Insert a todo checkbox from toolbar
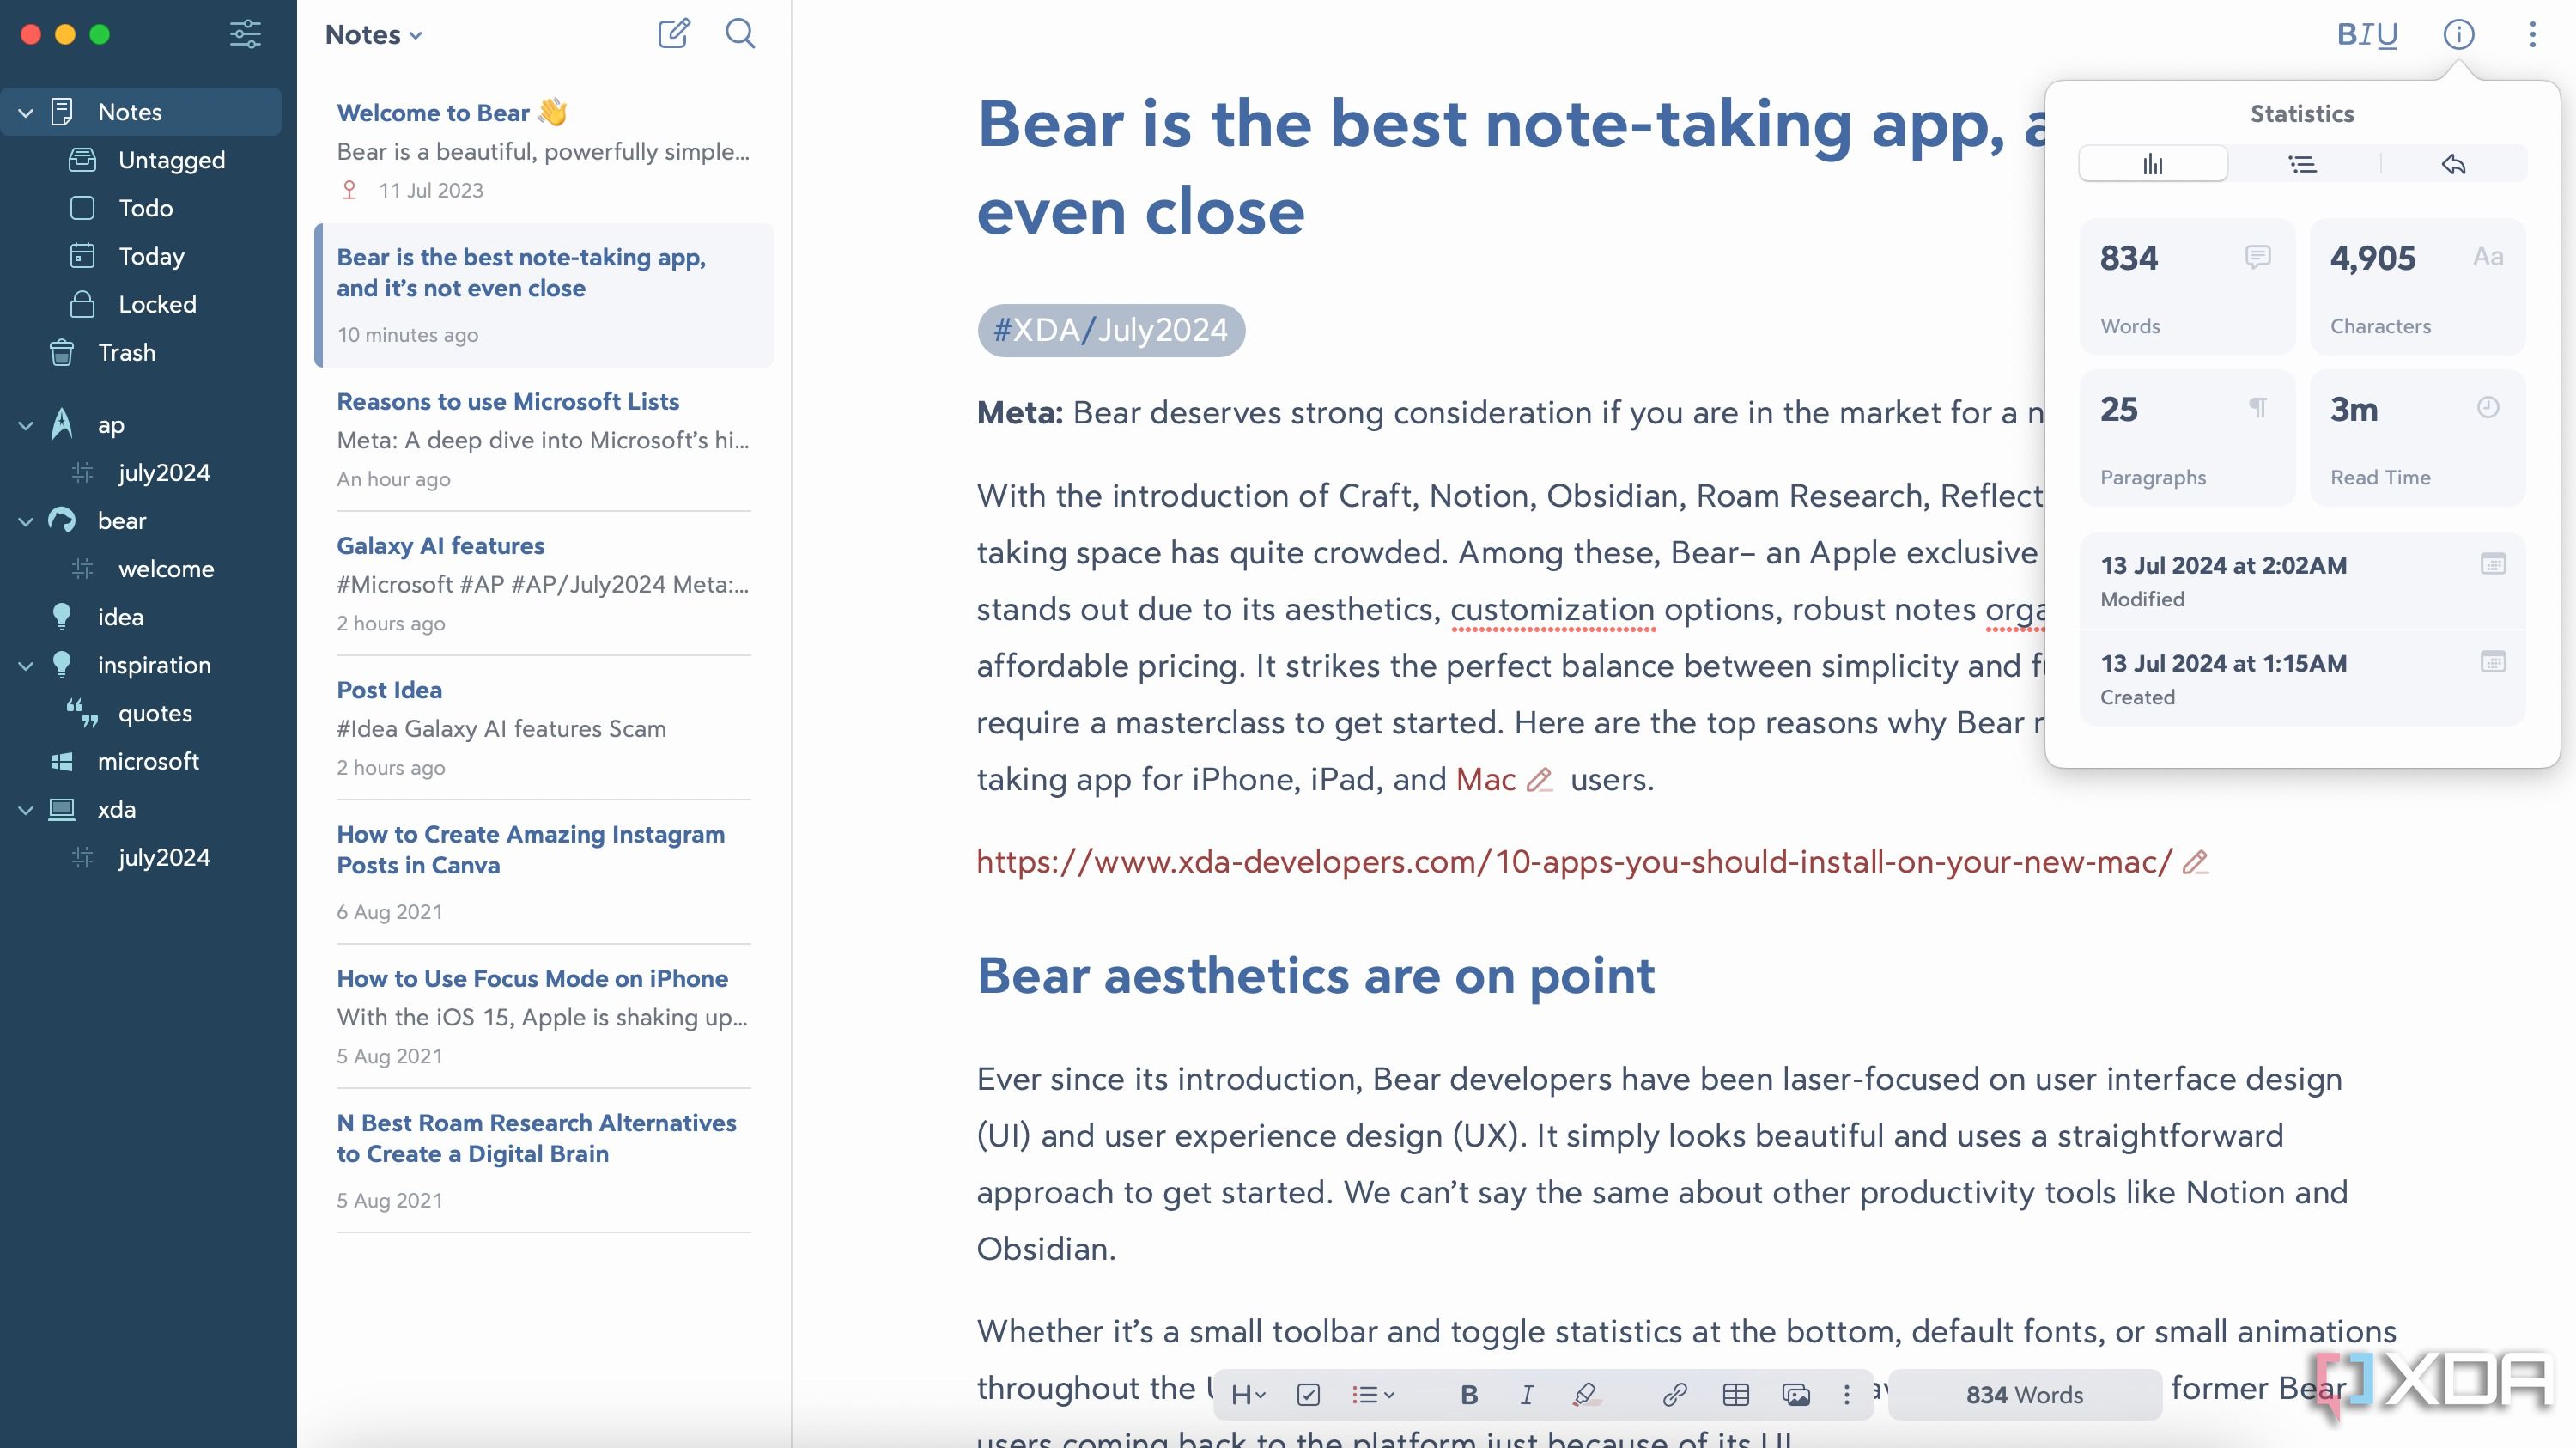Image resolution: width=2576 pixels, height=1448 pixels. click(x=1308, y=1395)
